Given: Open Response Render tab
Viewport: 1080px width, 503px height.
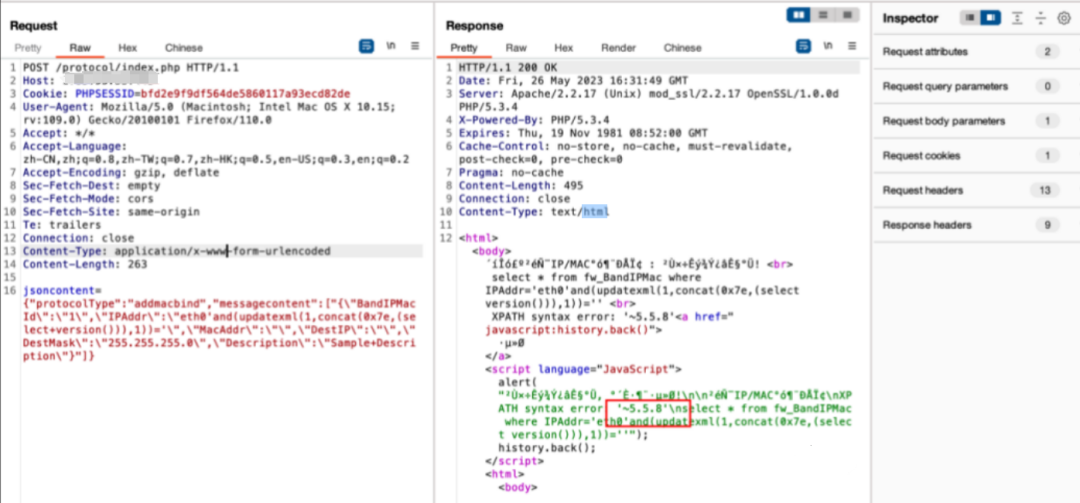Looking at the screenshot, I should (618, 48).
